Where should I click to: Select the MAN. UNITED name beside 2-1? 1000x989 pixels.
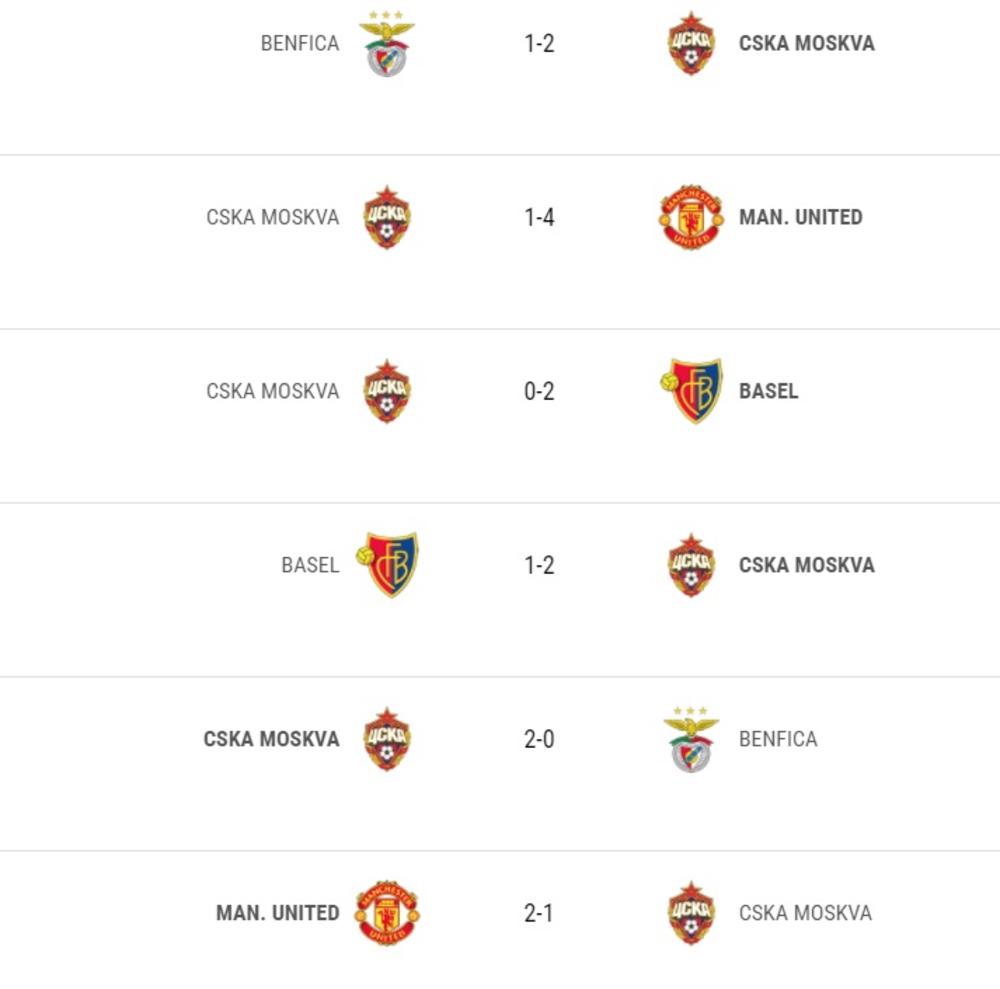tap(277, 913)
